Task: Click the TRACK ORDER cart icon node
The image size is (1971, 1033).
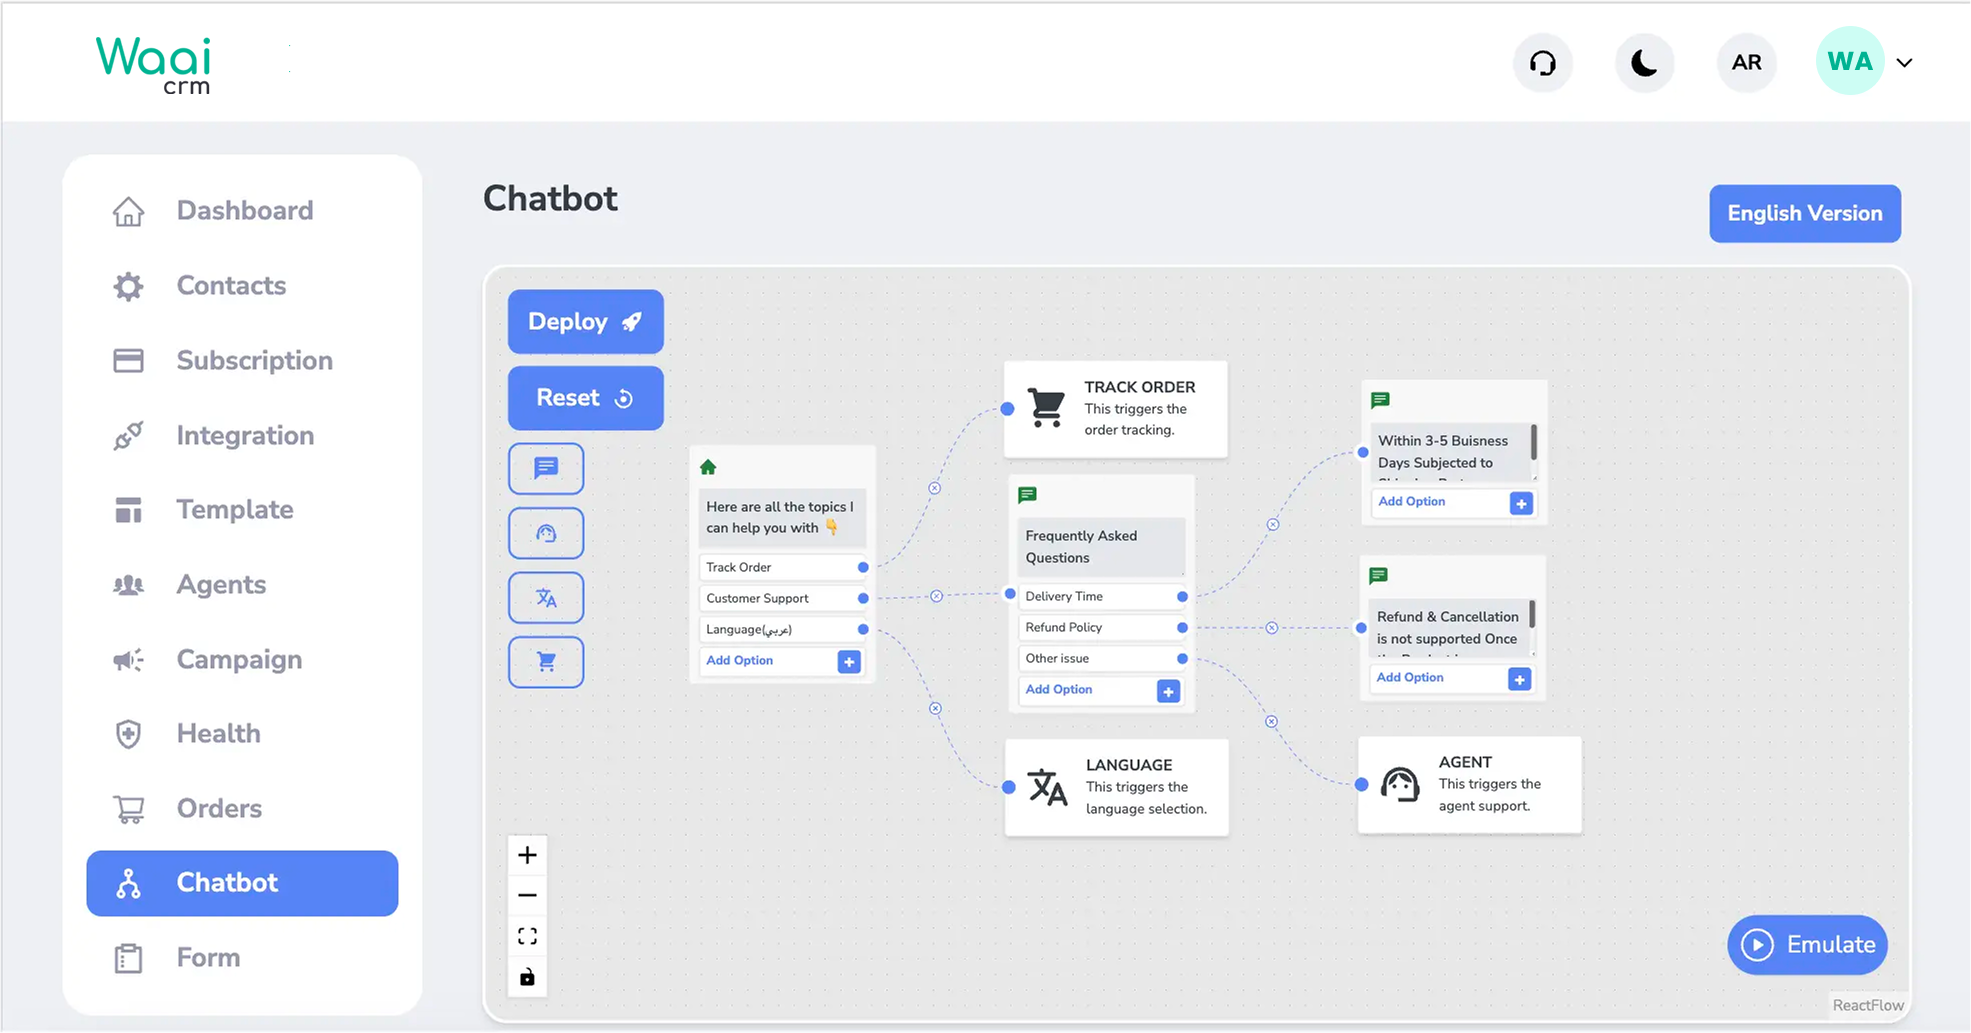Action: point(1047,409)
